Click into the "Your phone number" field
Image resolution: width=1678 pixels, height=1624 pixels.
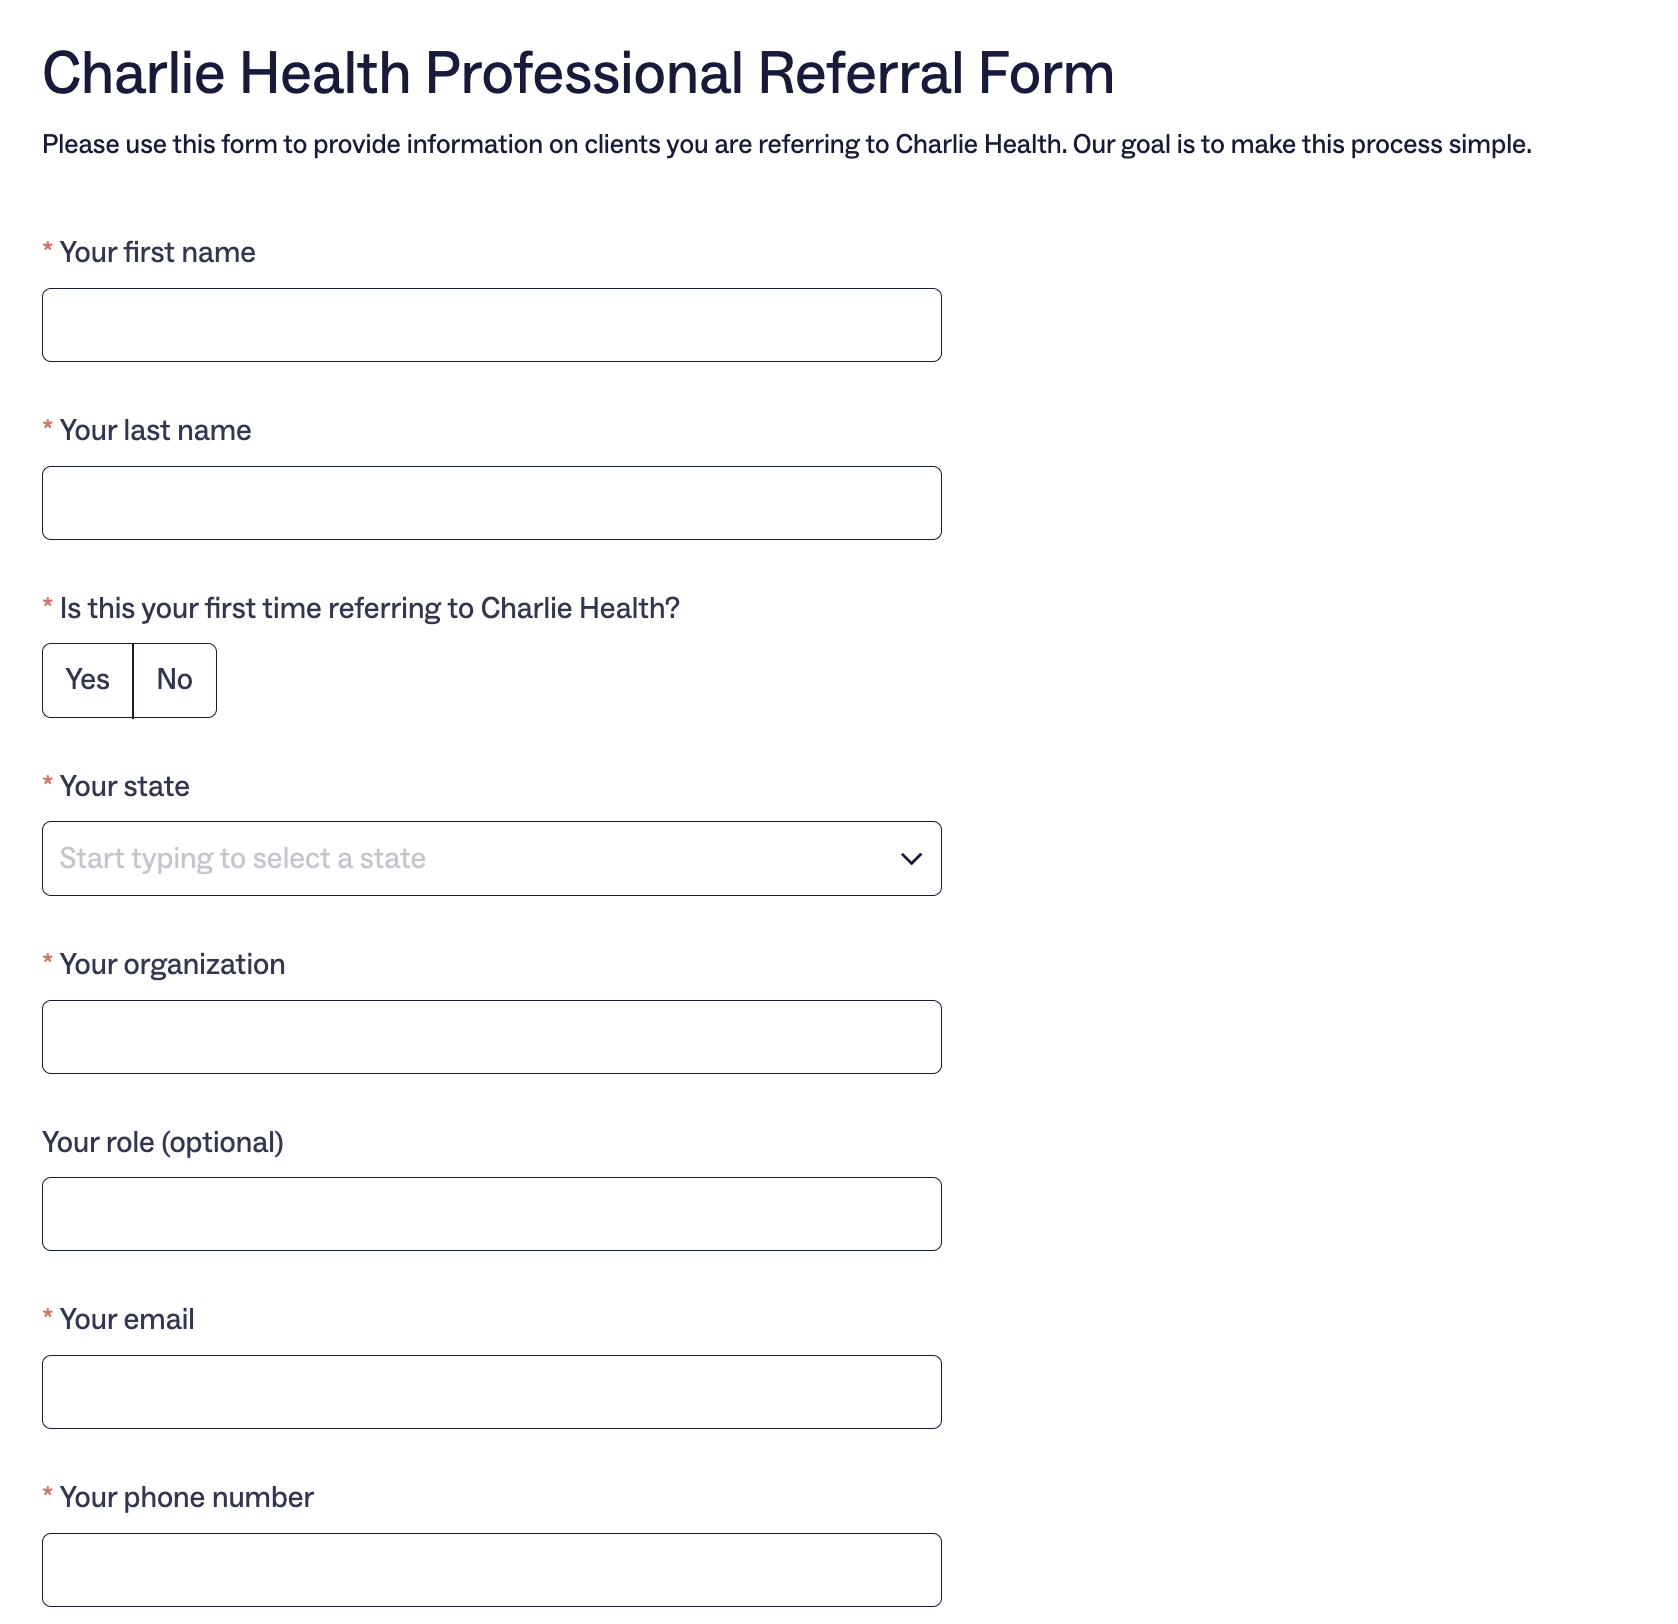click(x=490, y=1568)
